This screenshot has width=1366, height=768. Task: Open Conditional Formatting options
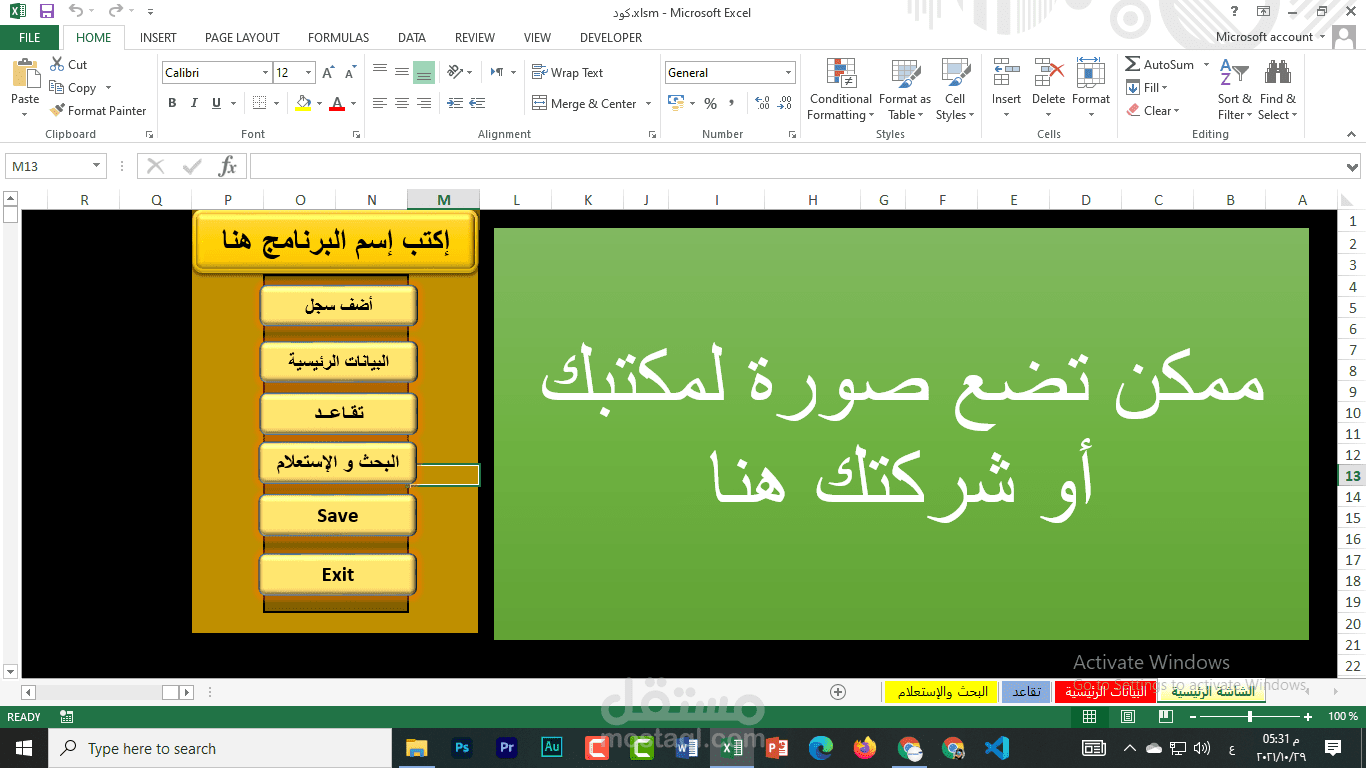[x=839, y=90]
